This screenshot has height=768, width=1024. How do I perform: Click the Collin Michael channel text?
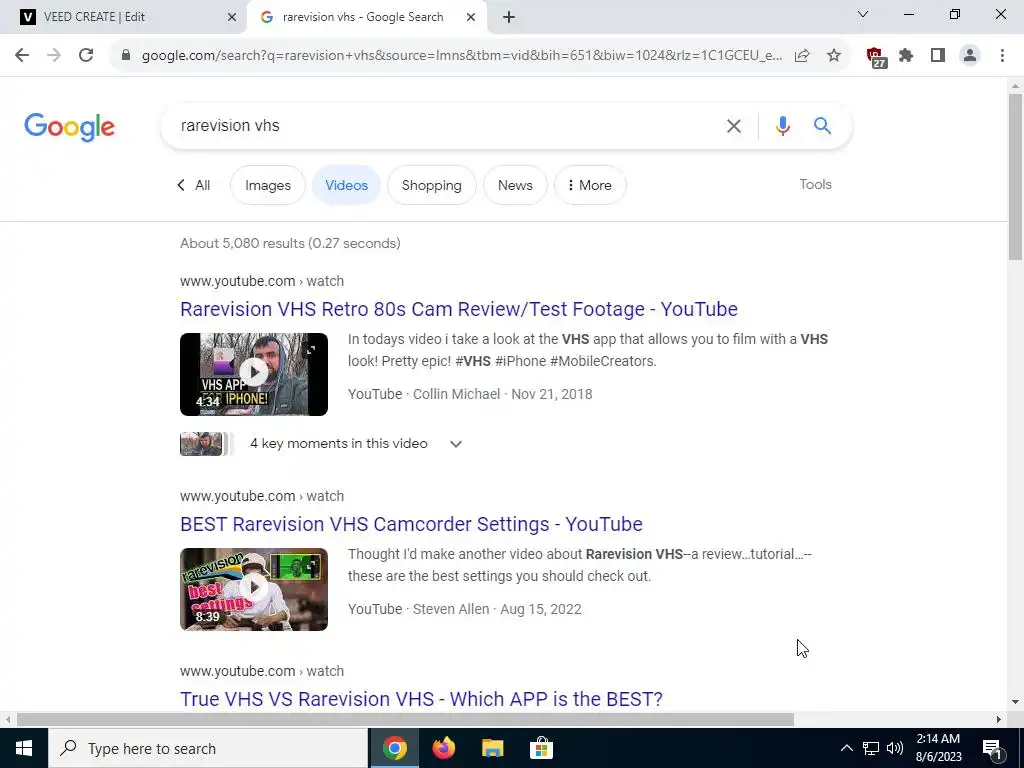point(456,394)
